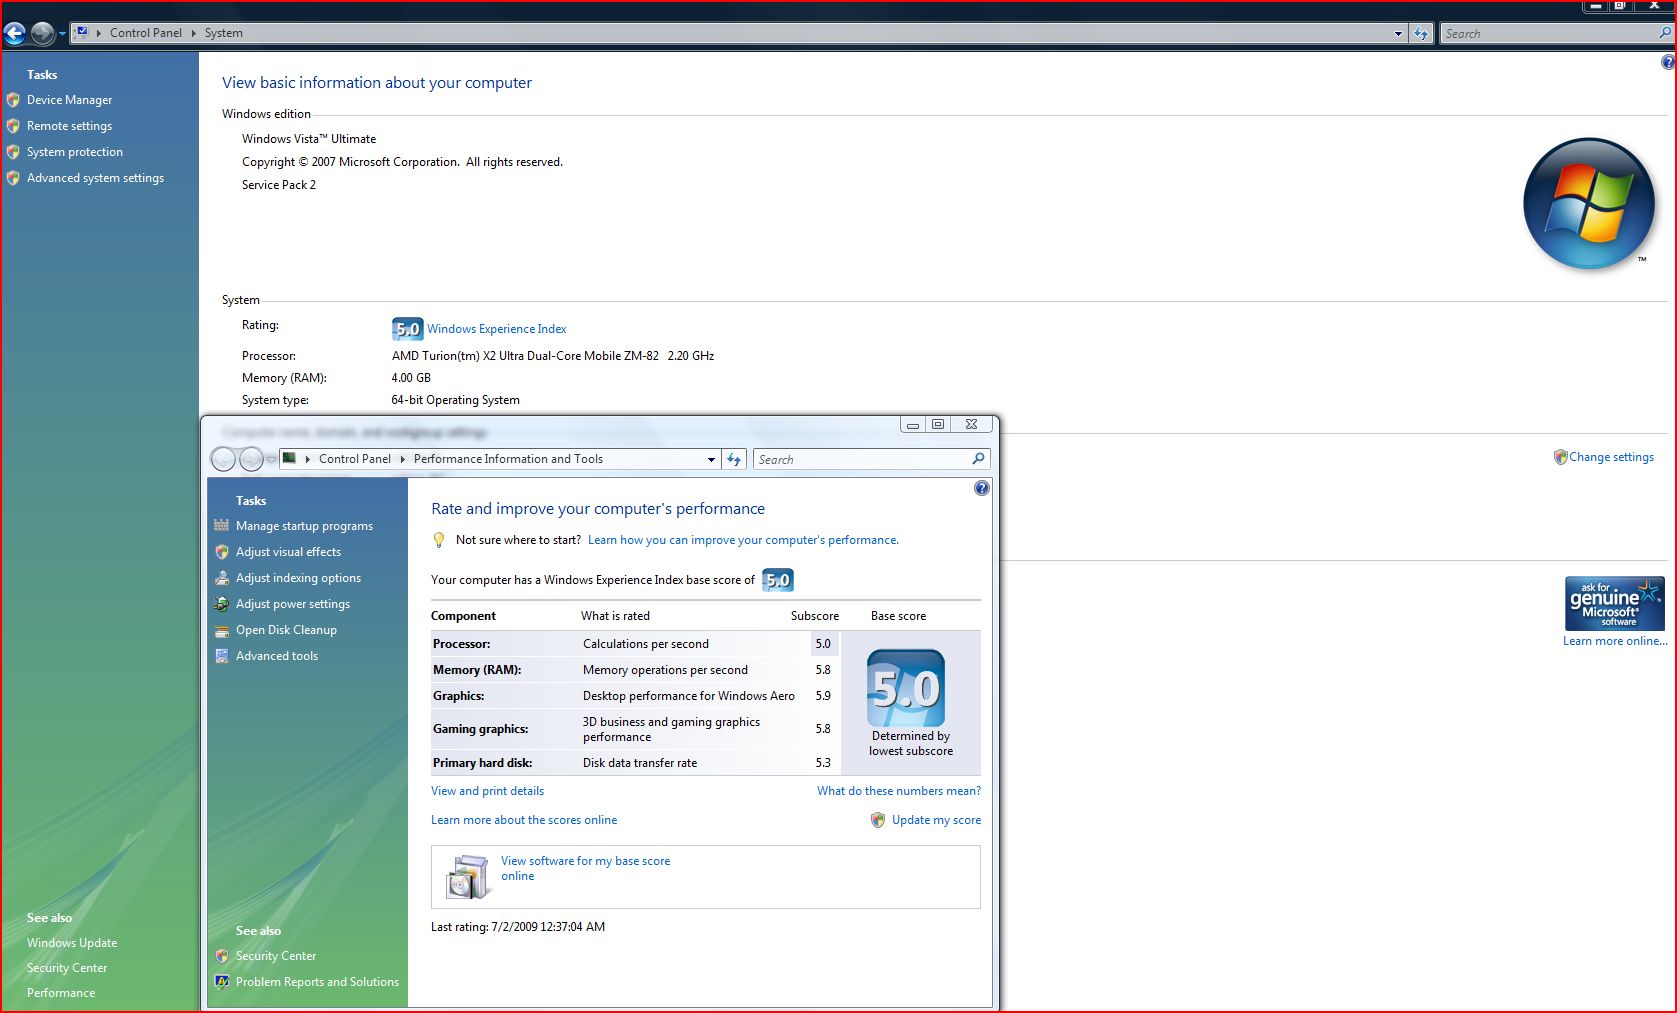
Task: Open What do these numbers mean link
Action: 899,791
